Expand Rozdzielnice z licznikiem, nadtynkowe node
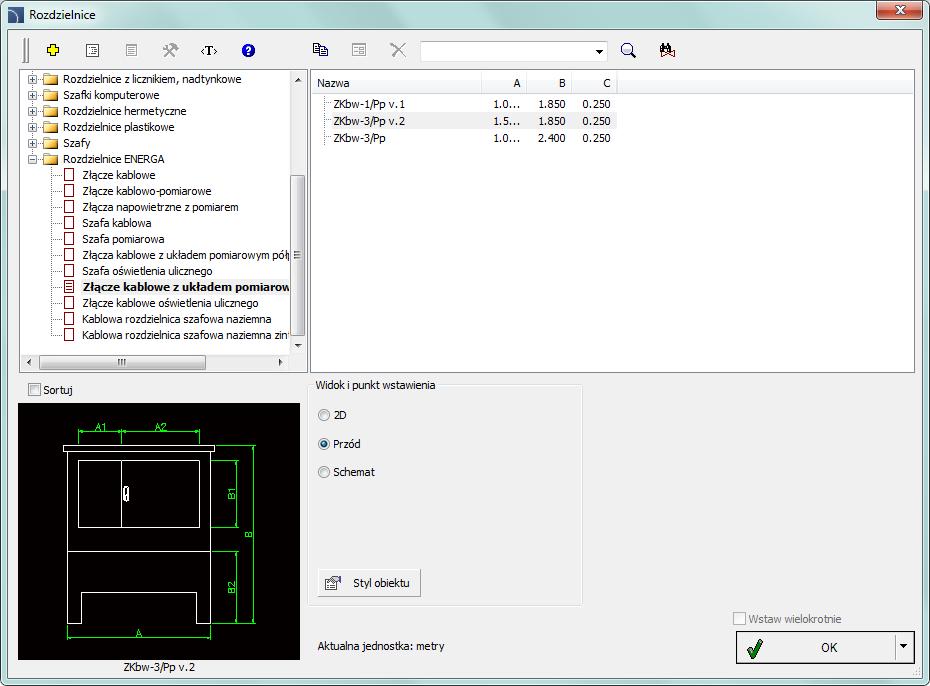Viewport: 930px width, 686px height. (x=33, y=79)
